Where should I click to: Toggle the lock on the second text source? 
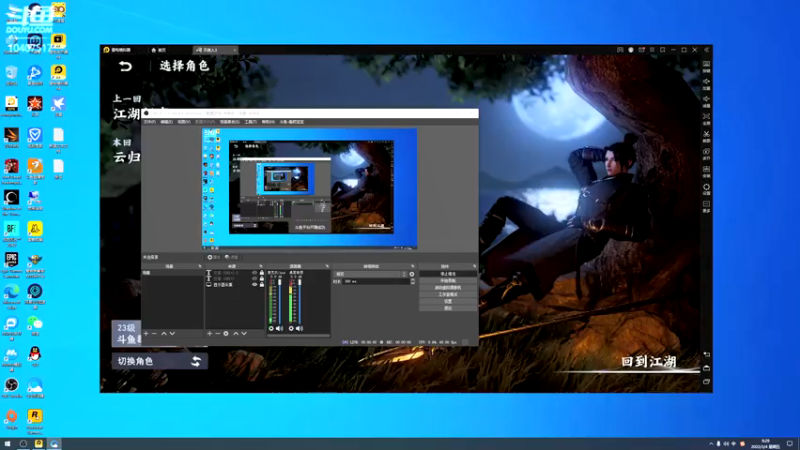pyautogui.click(x=262, y=279)
